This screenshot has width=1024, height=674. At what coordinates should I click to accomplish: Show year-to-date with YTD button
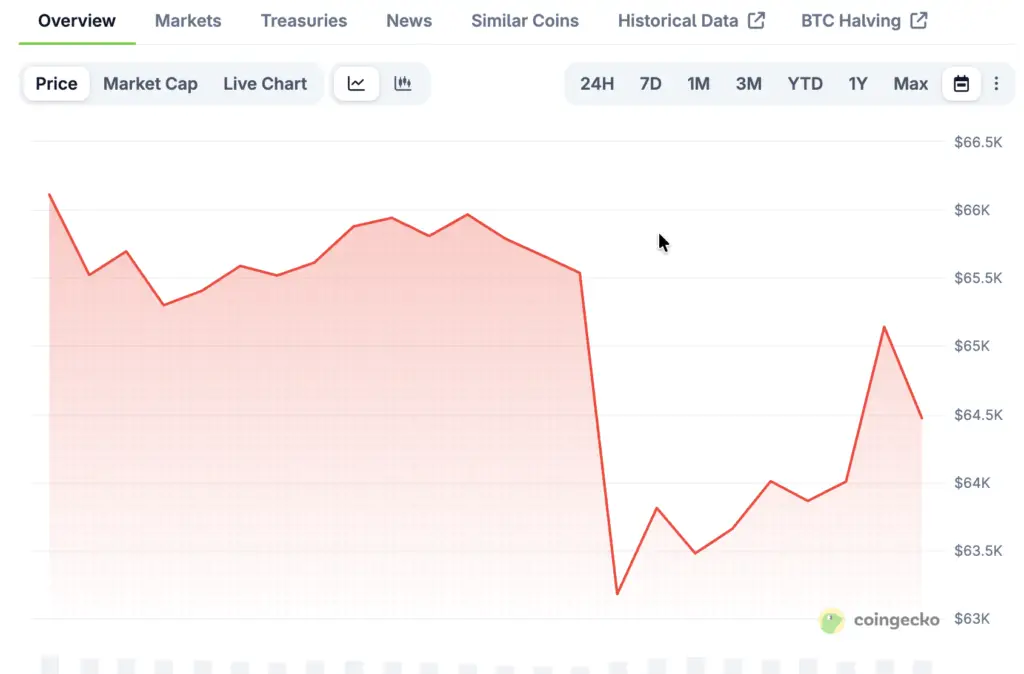tap(805, 84)
